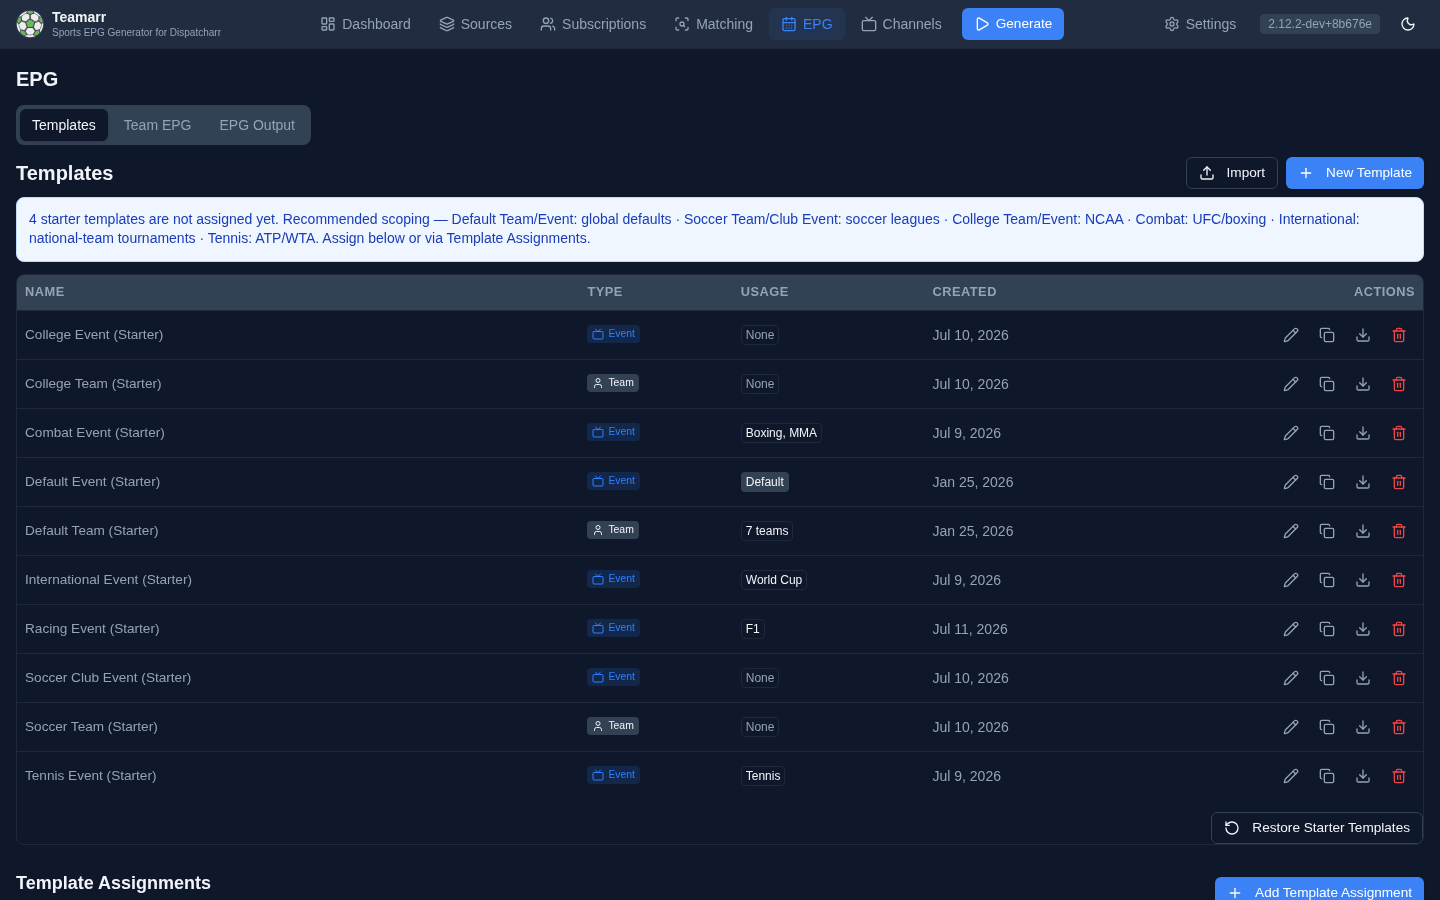Delete the College Team (Starter) template
1440x900 pixels.
1399,384
